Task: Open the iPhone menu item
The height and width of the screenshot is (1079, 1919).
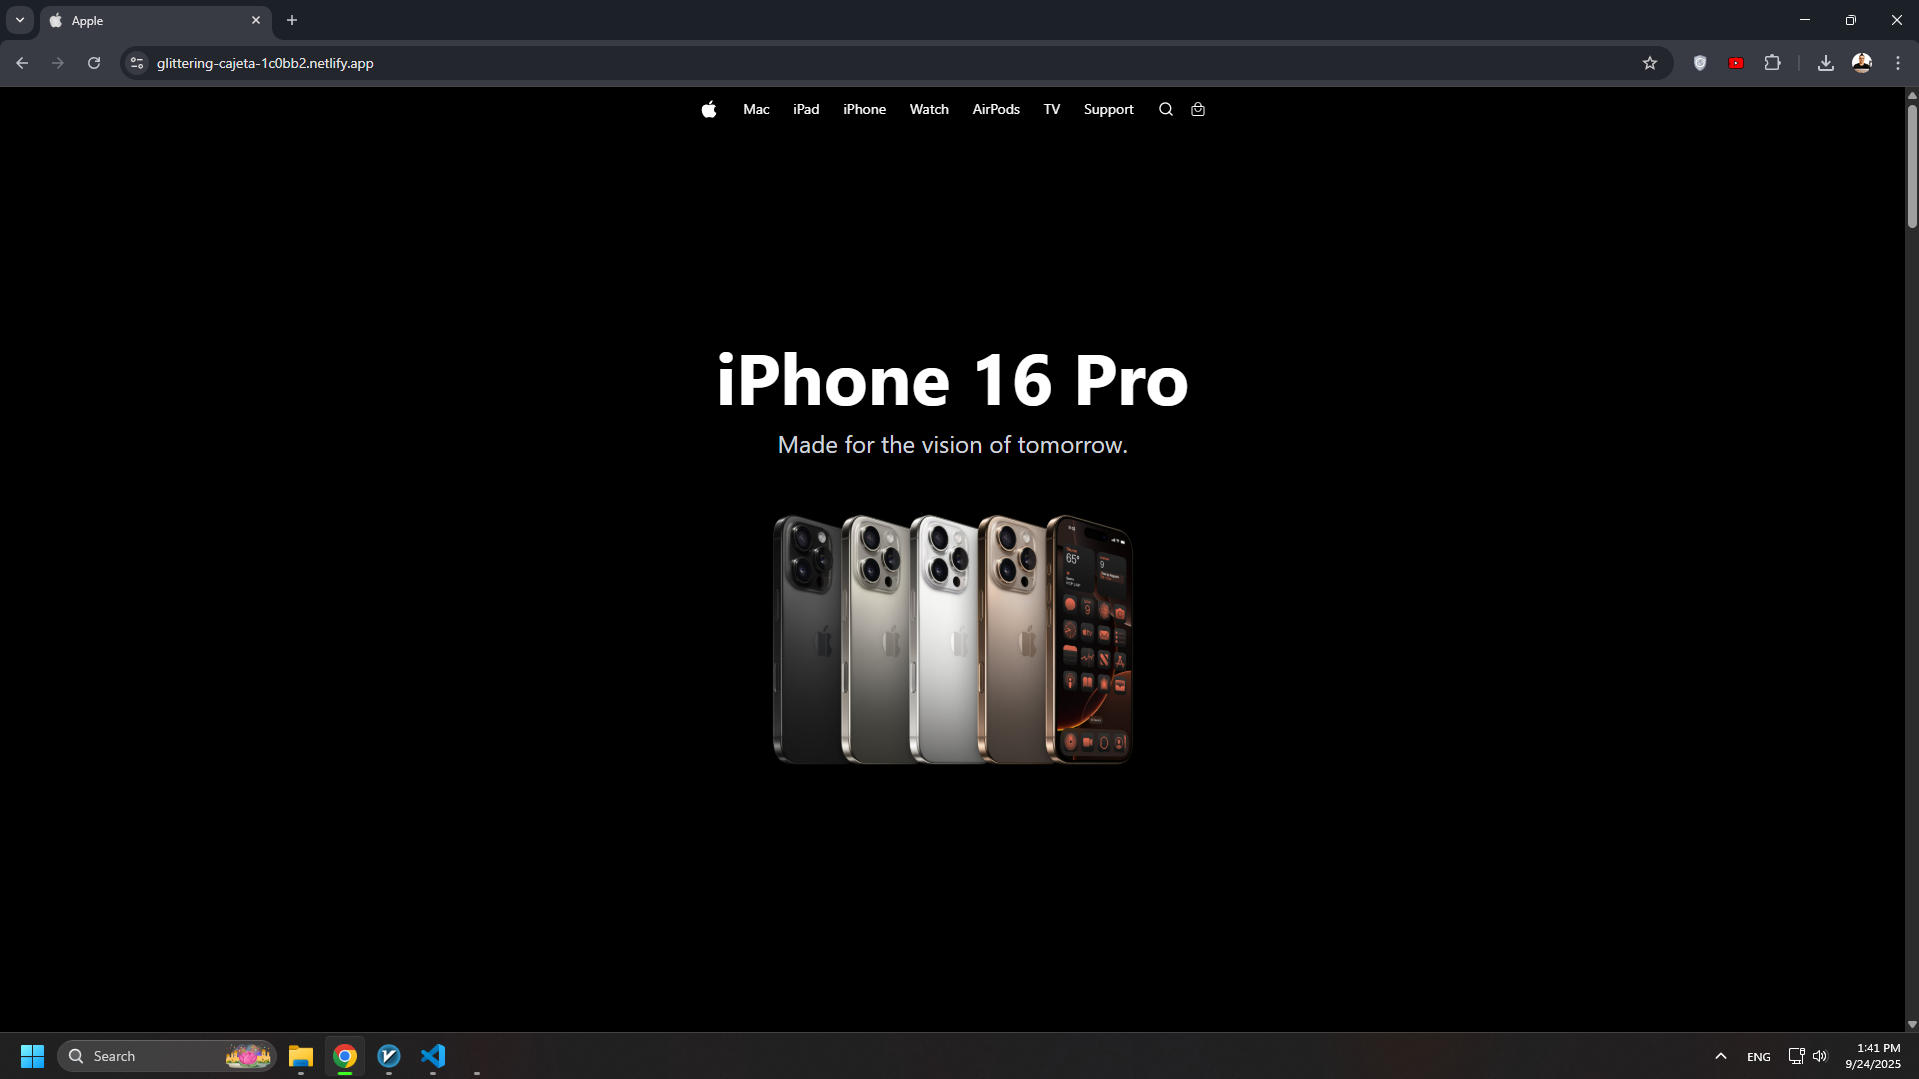Action: point(864,110)
